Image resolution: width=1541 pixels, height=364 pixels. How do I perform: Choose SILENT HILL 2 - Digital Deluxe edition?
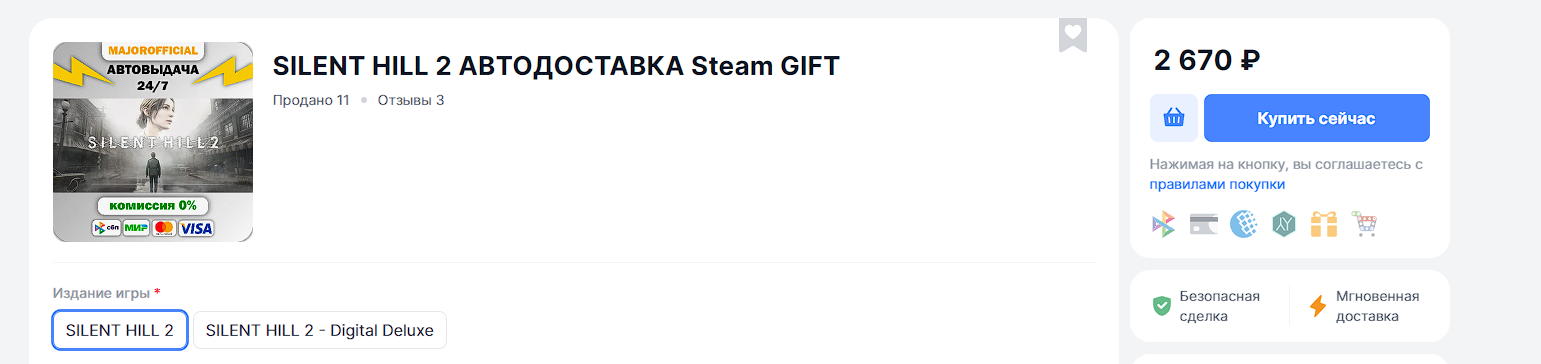pyautogui.click(x=320, y=330)
